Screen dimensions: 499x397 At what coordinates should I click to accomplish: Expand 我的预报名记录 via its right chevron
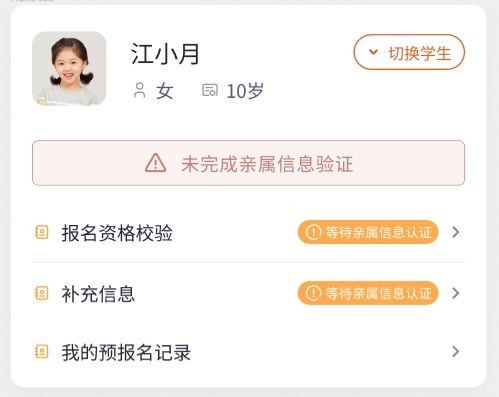click(x=456, y=351)
